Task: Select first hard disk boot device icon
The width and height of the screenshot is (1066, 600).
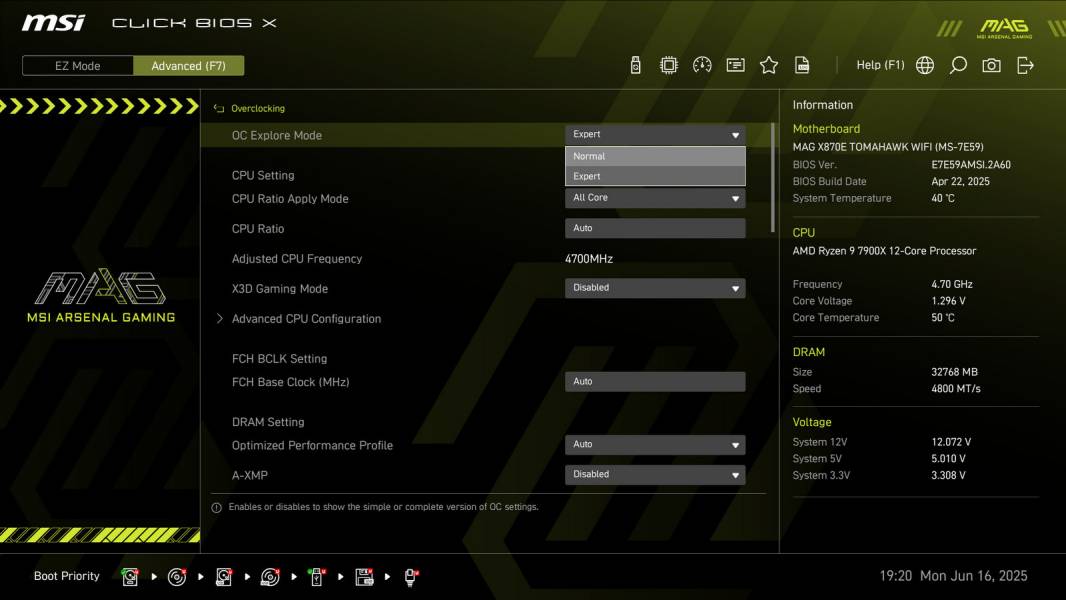Action: coord(129,577)
